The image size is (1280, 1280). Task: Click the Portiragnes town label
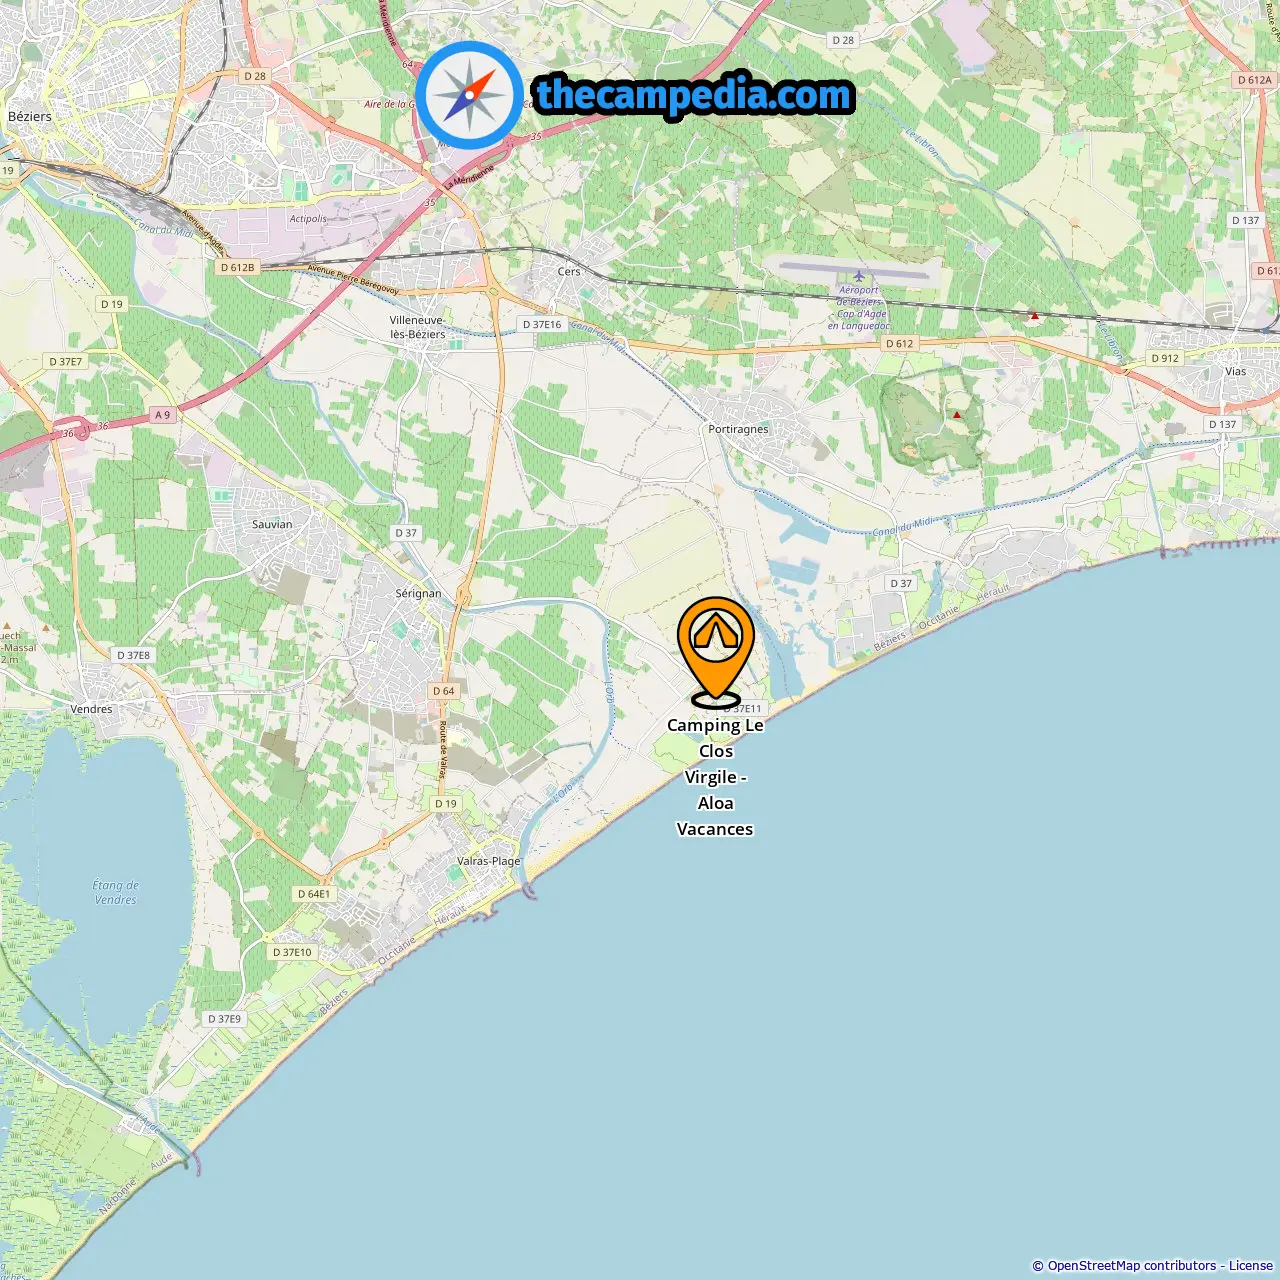point(738,429)
